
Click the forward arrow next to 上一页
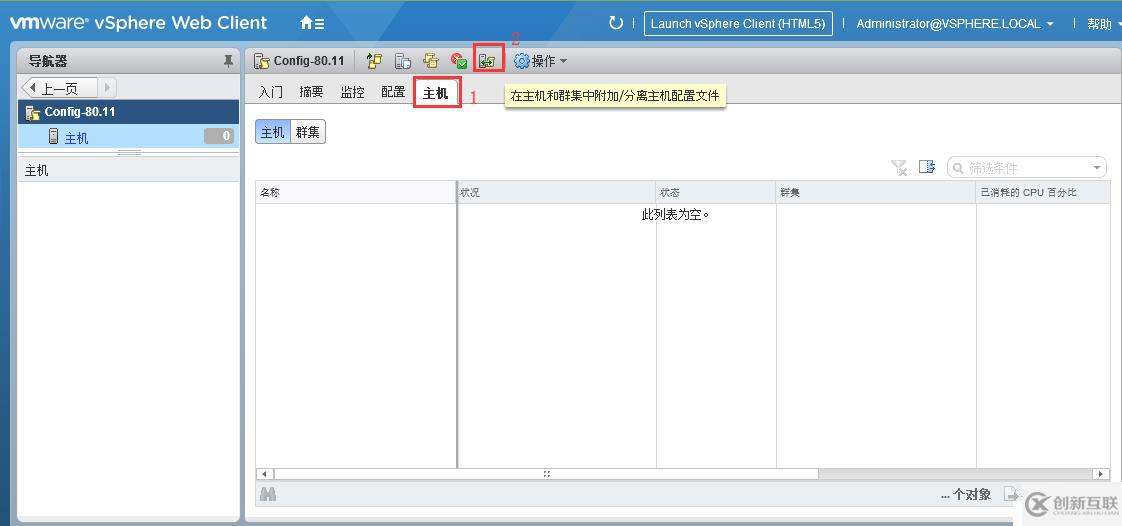coord(107,88)
